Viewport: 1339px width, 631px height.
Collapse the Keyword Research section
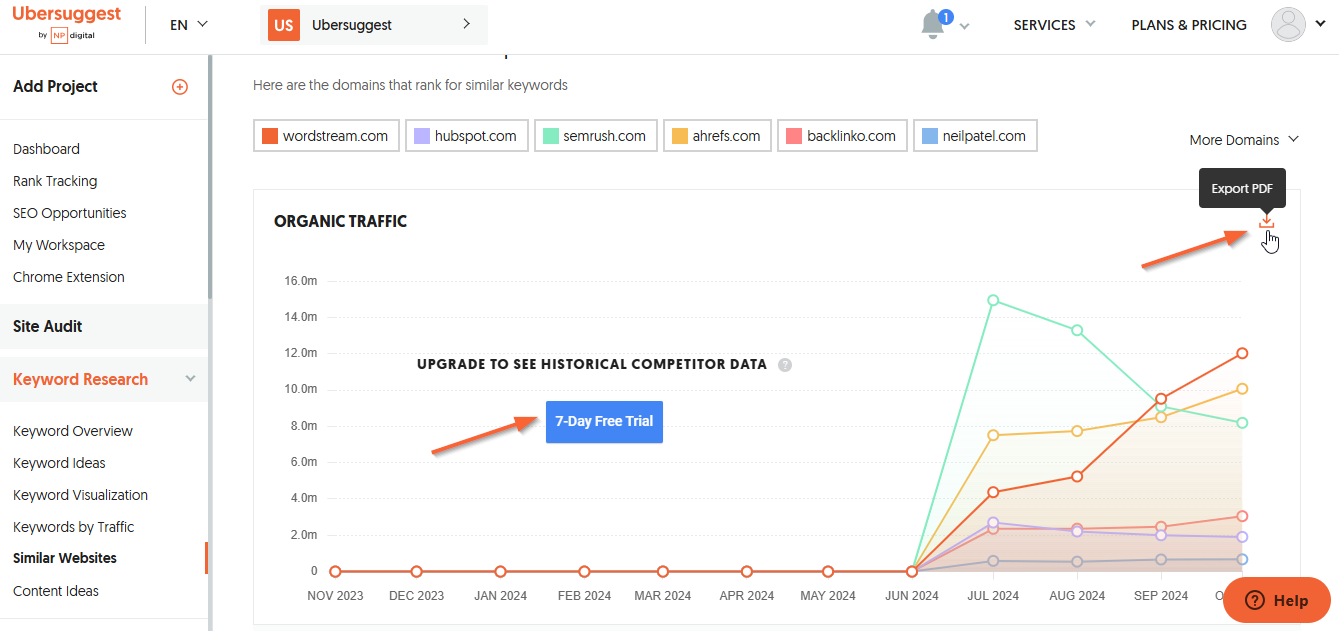tap(190, 379)
